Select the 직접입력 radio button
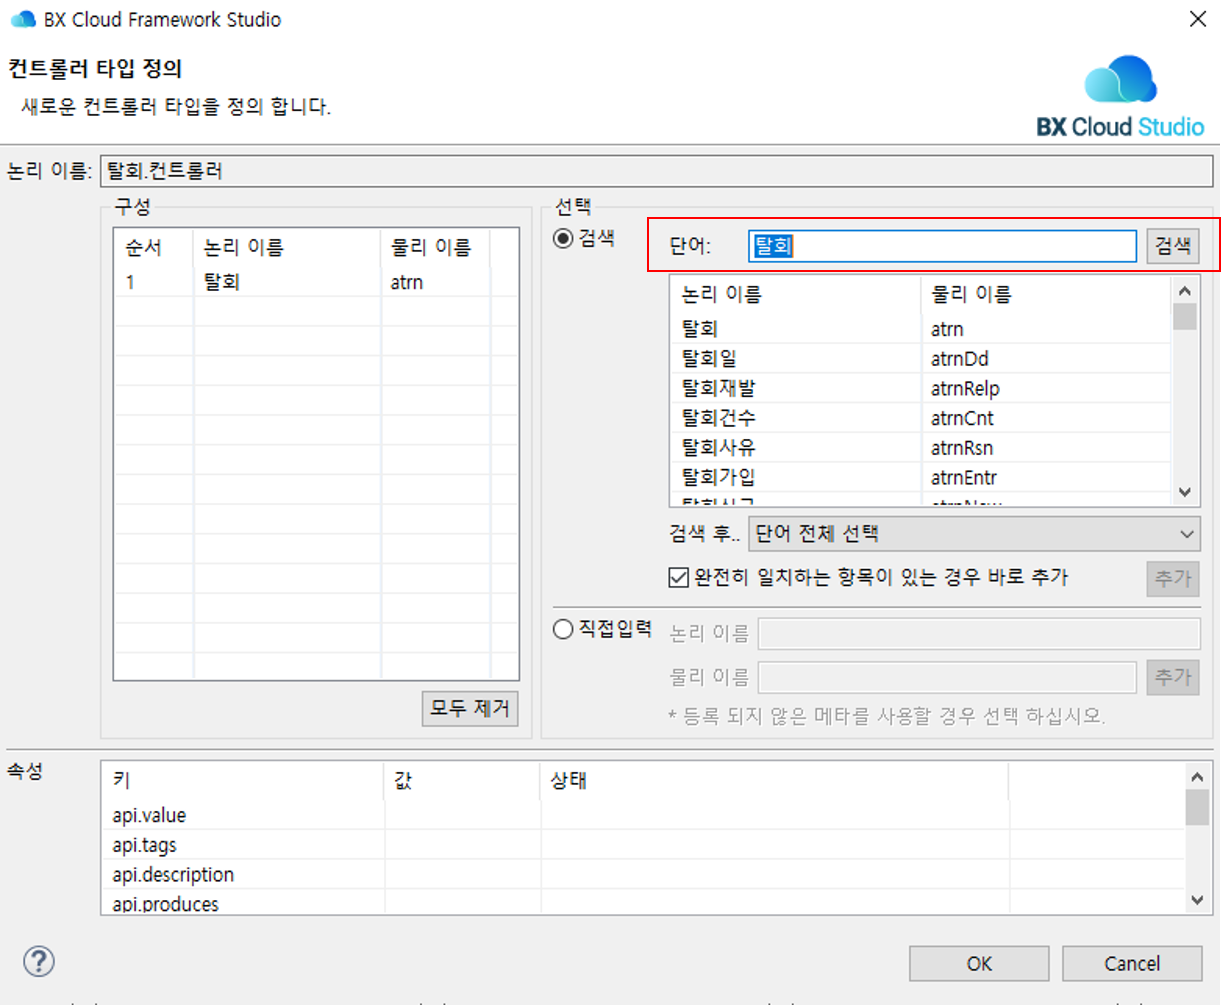This screenshot has height=1005, width=1221. click(562, 629)
